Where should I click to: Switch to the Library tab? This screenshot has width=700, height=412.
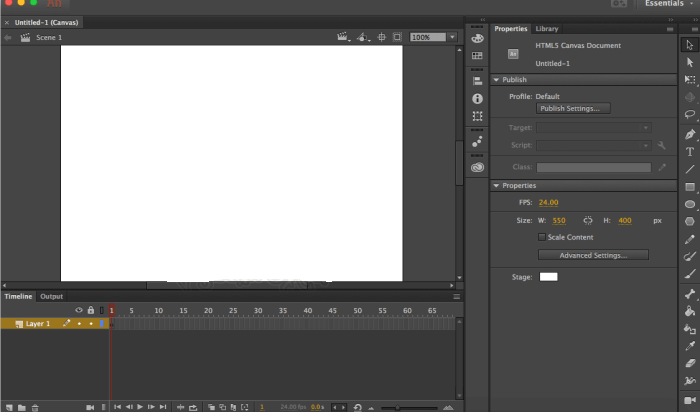click(546, 29)
